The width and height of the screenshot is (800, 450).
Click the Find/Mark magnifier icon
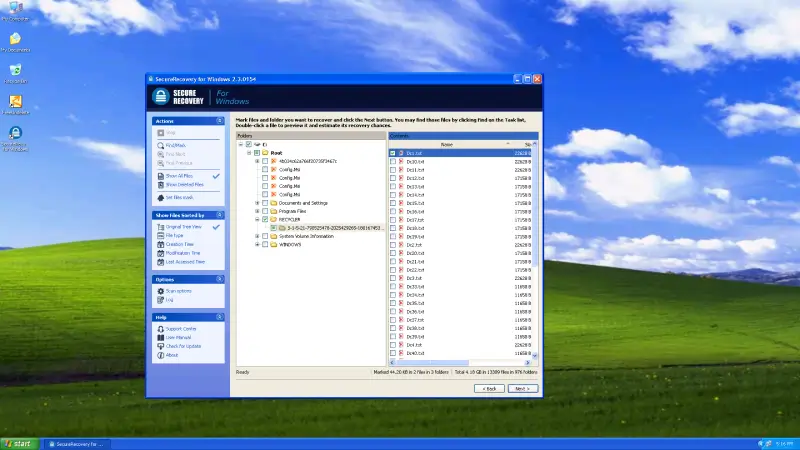coord(161,145)
